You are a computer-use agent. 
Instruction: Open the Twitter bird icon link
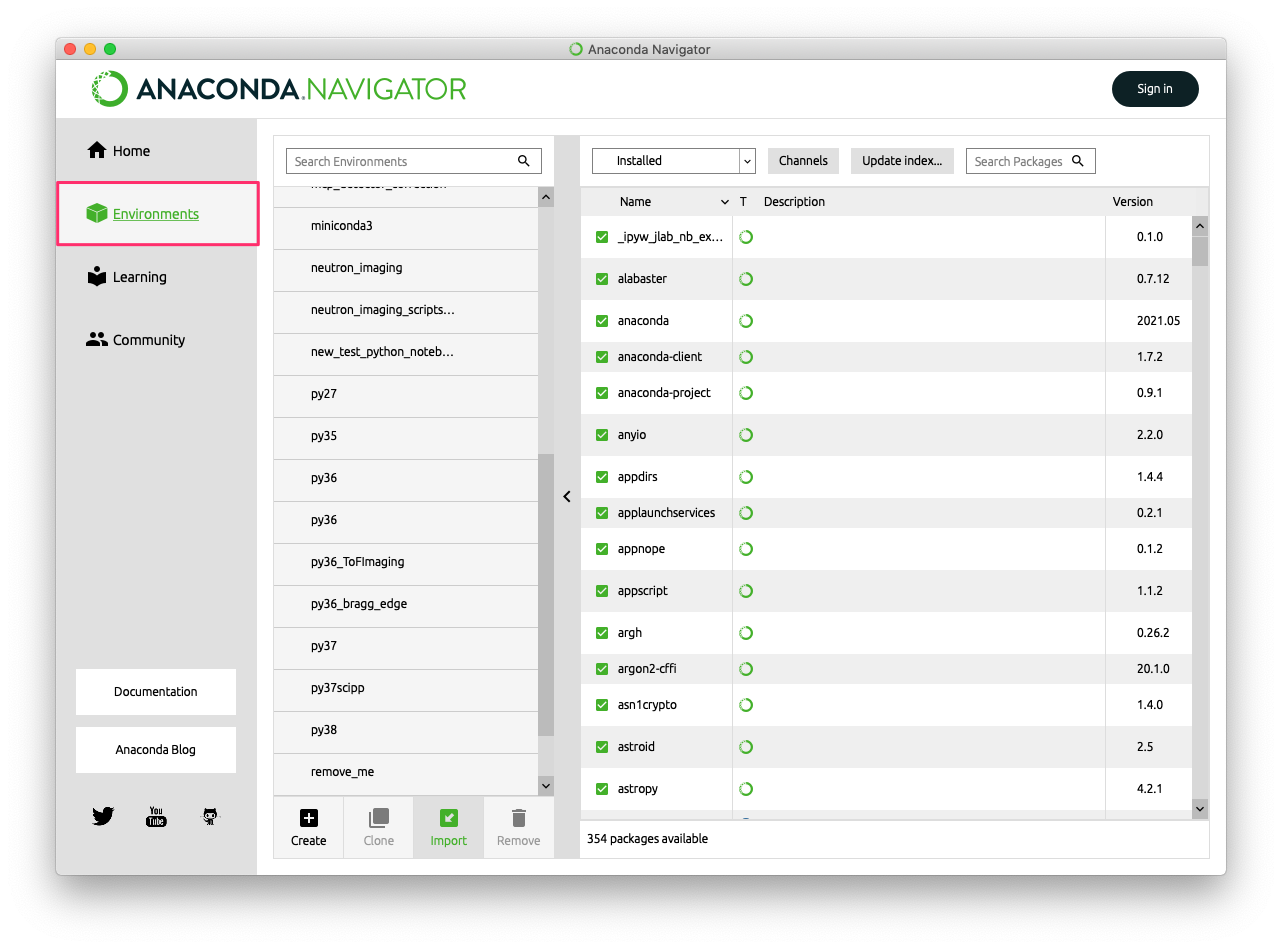103,817
